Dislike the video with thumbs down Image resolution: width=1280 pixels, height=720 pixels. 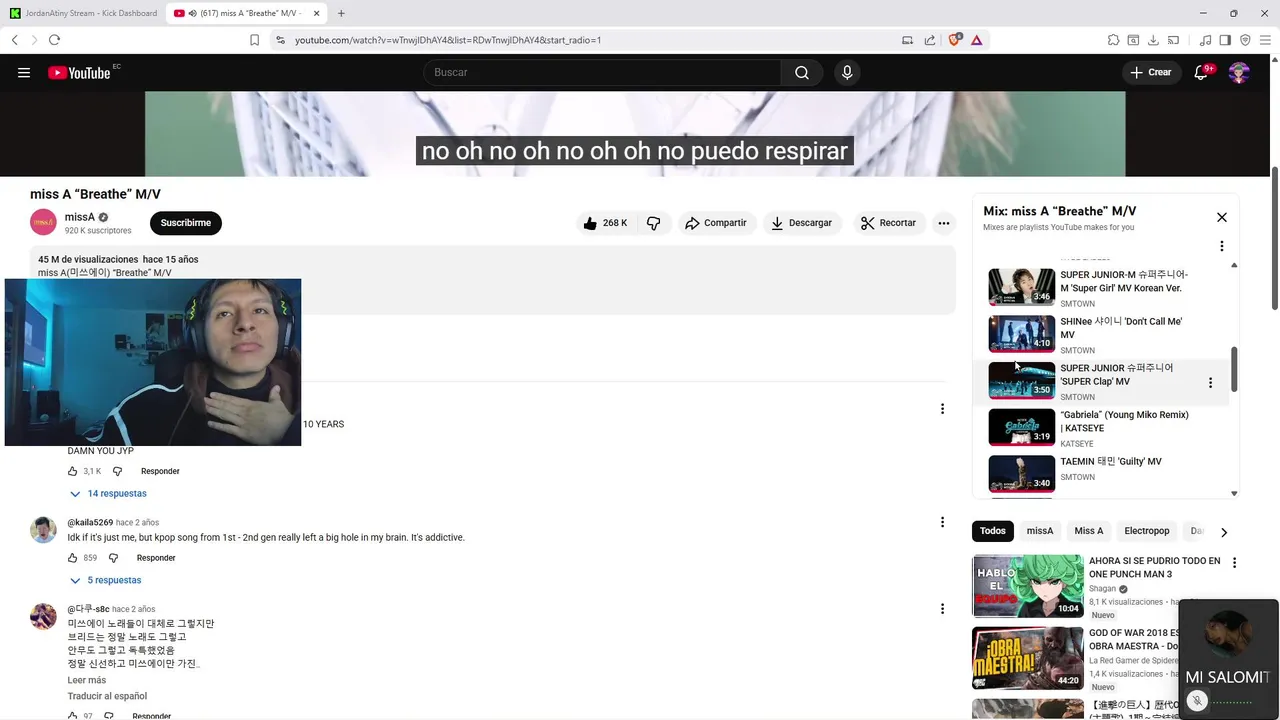click(x=654, y=223)
